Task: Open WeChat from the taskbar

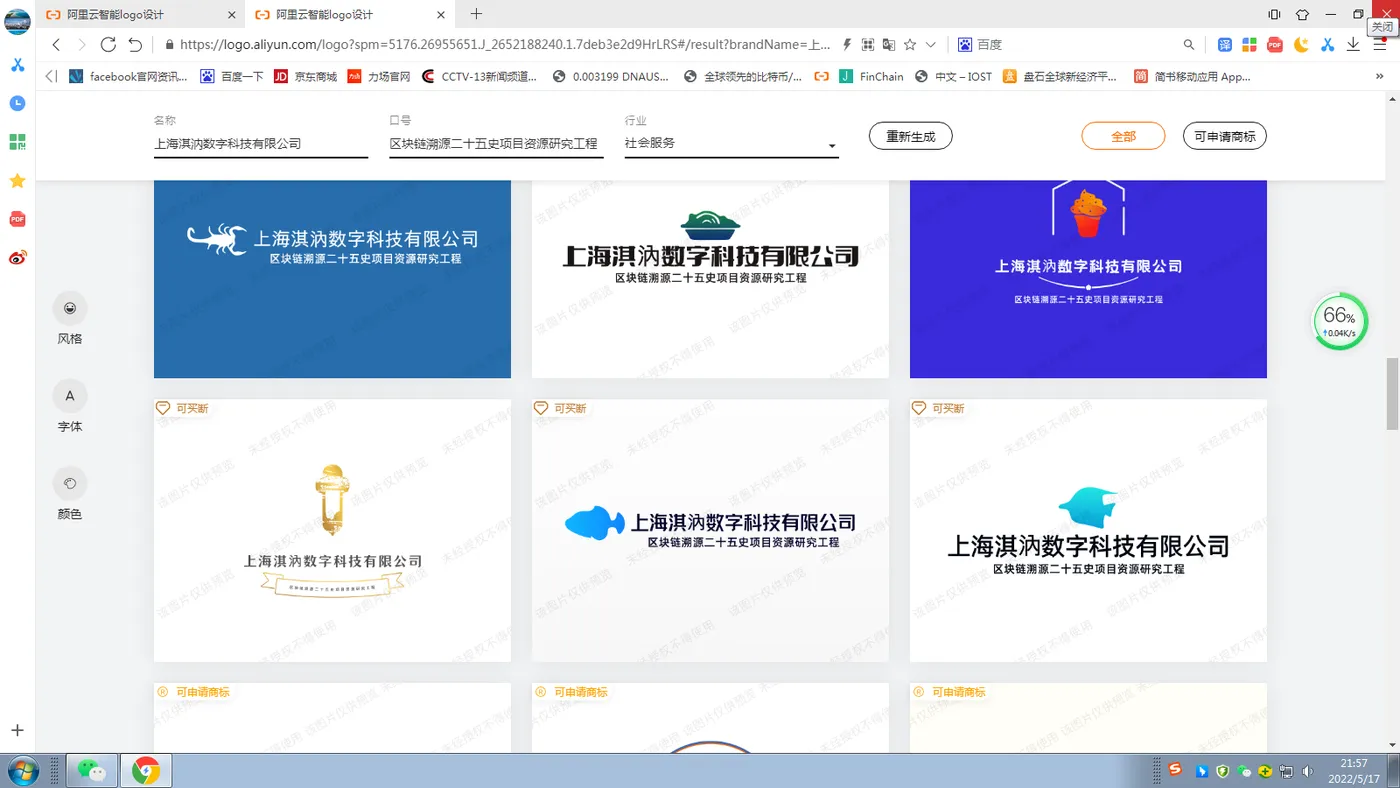Action: pos(91,770)
